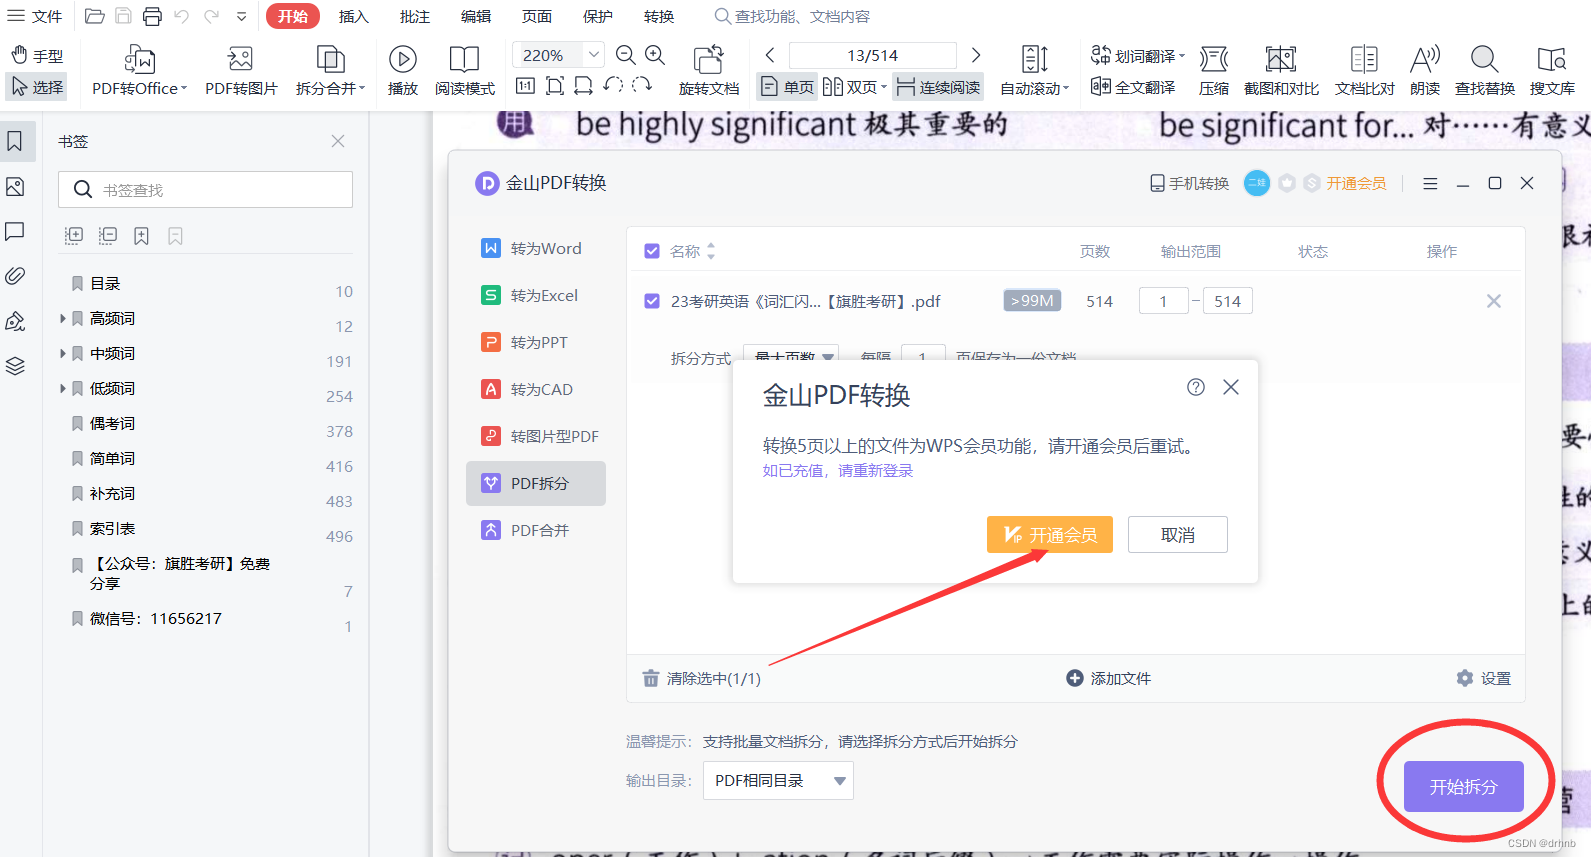Toggle continuous reading mode
This screenshot has height=857, width=1591.
938,87
